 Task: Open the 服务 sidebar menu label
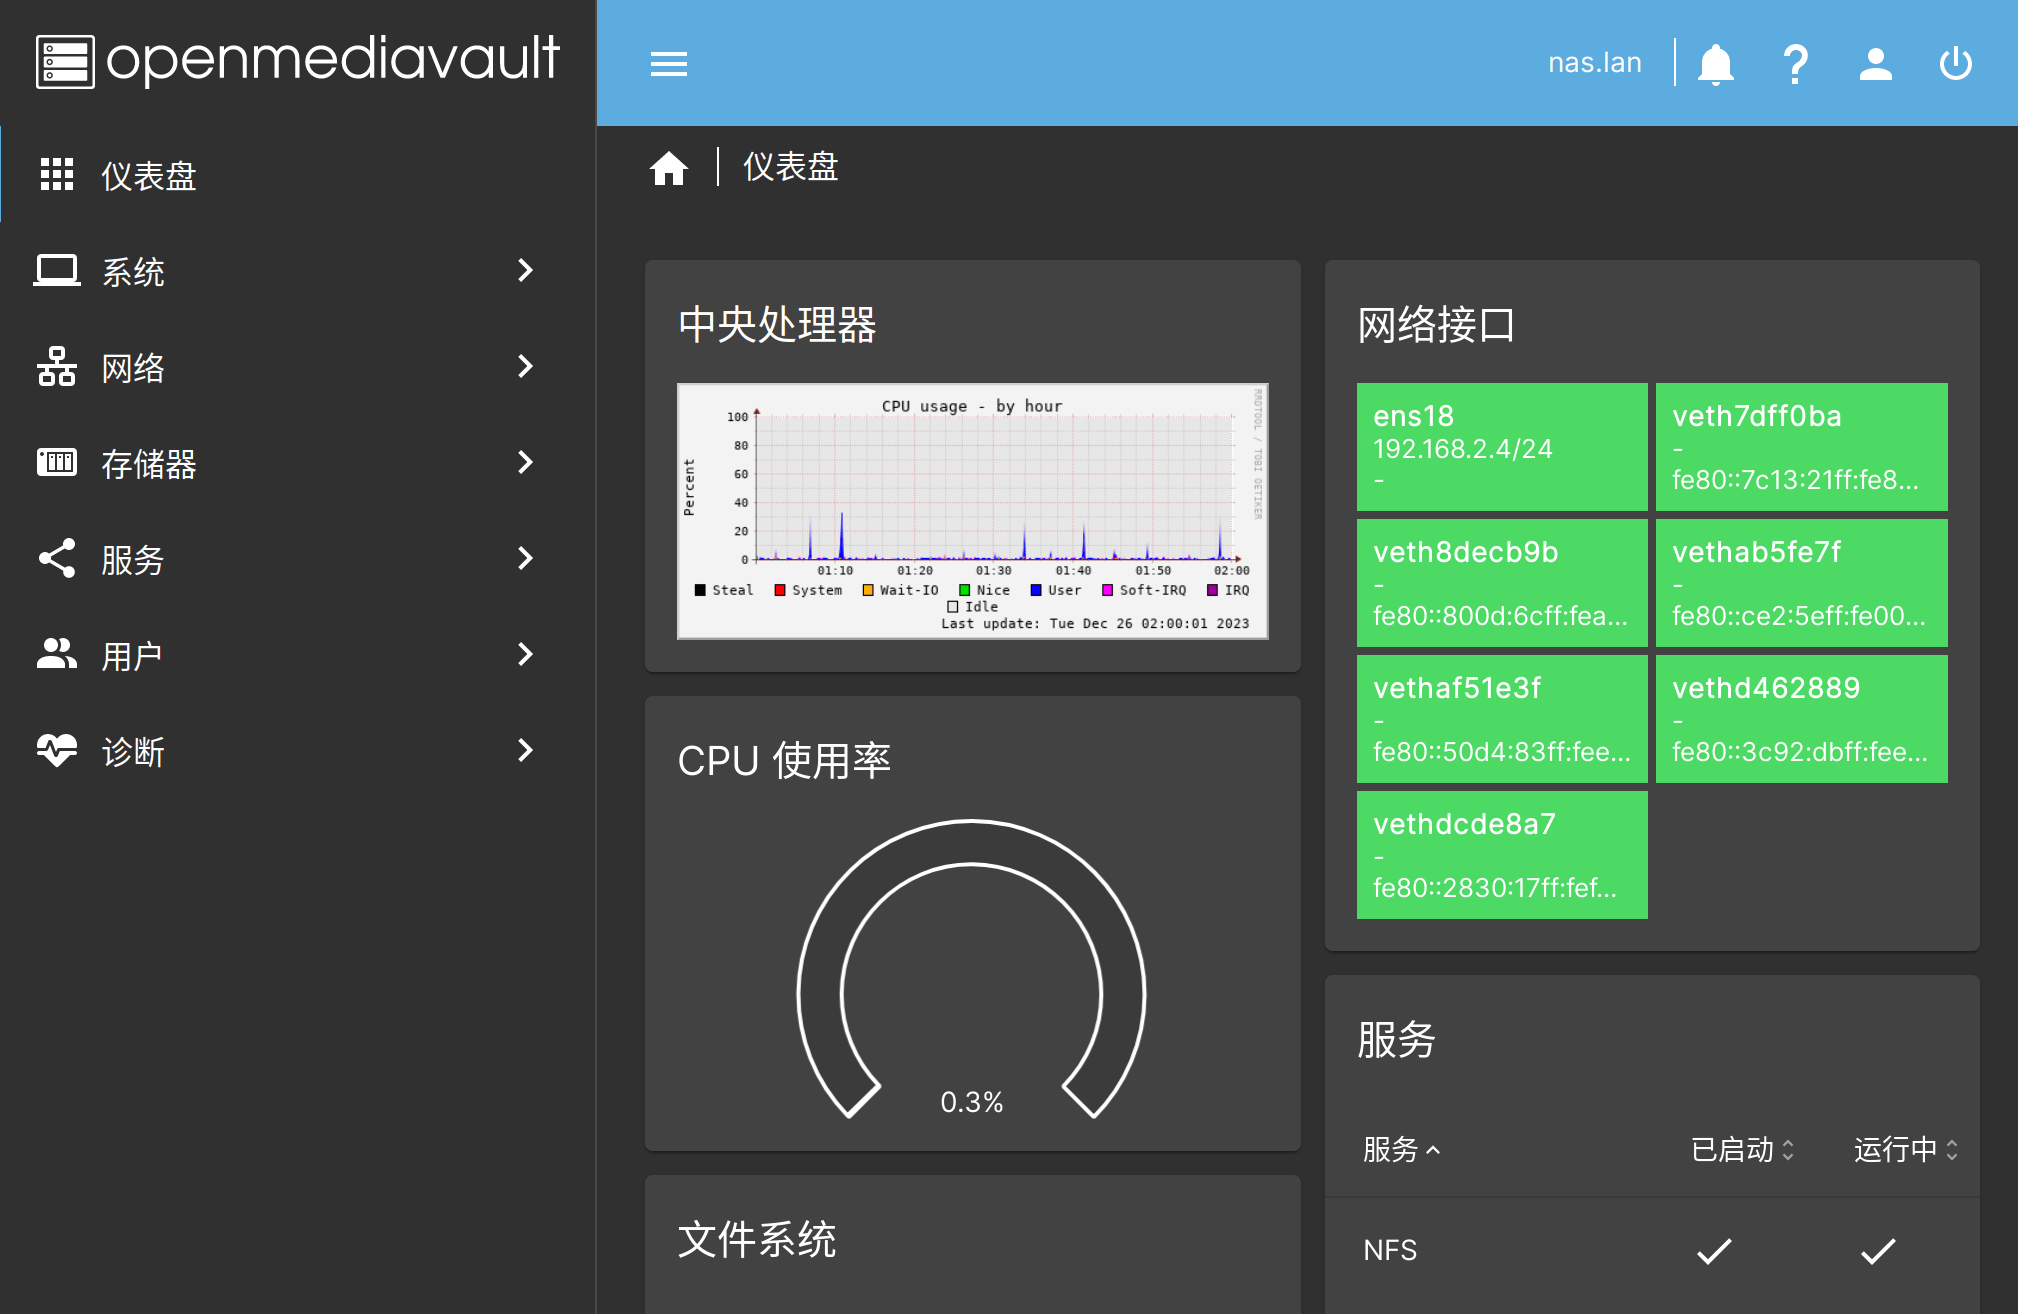(133, 559)
